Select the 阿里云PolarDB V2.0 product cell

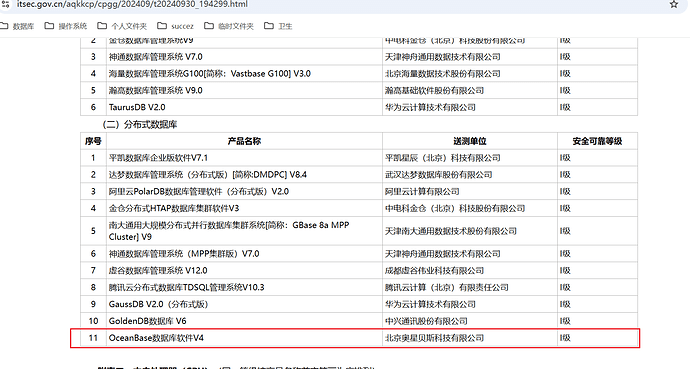(244, 191)
